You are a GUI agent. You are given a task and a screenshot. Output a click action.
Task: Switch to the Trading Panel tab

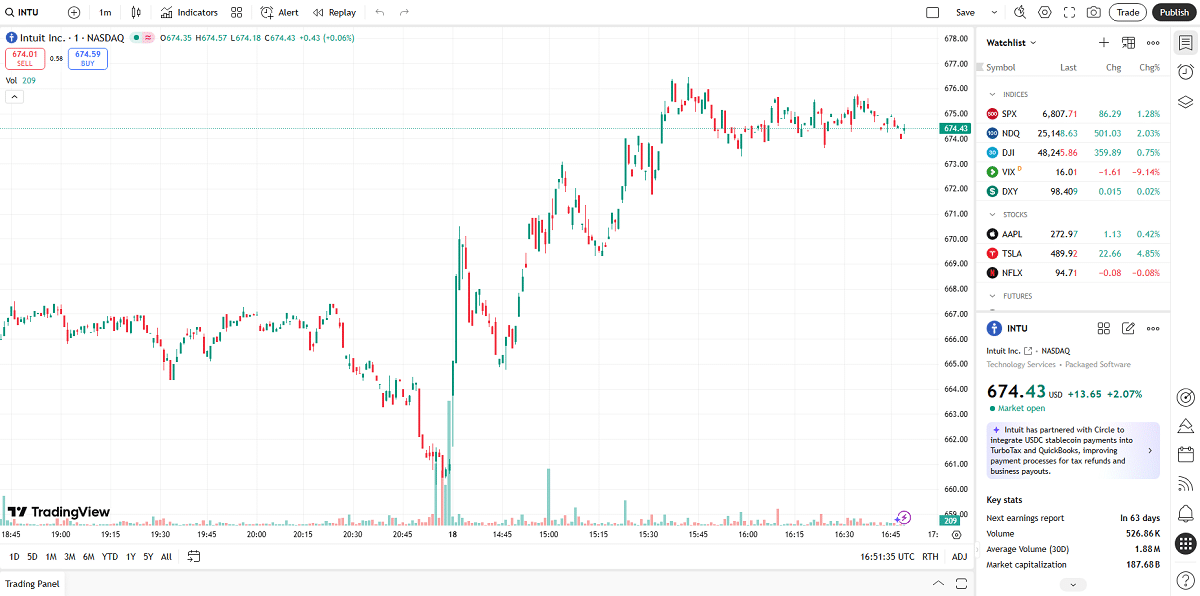32,583
